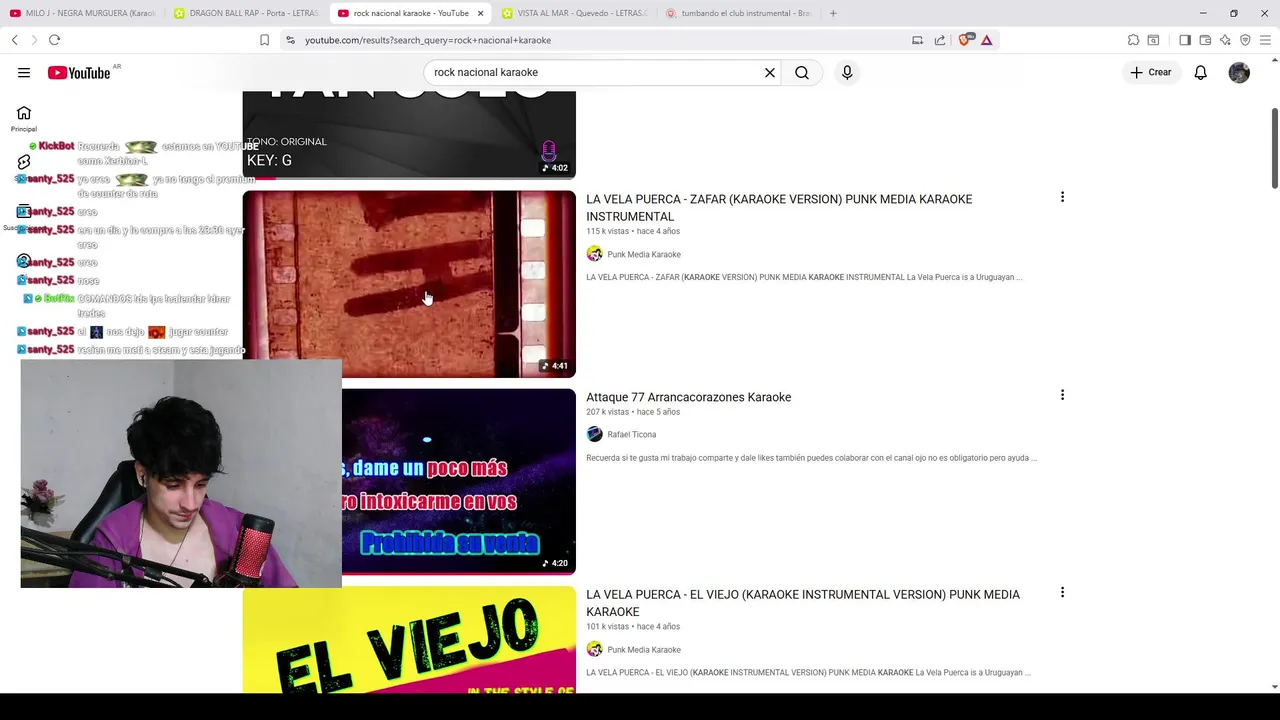Click the '115 k vistas • hace 4 años' text
The height and width of the screenshot is (720, 1280).
pyautogui.click(x=633, y=231)
